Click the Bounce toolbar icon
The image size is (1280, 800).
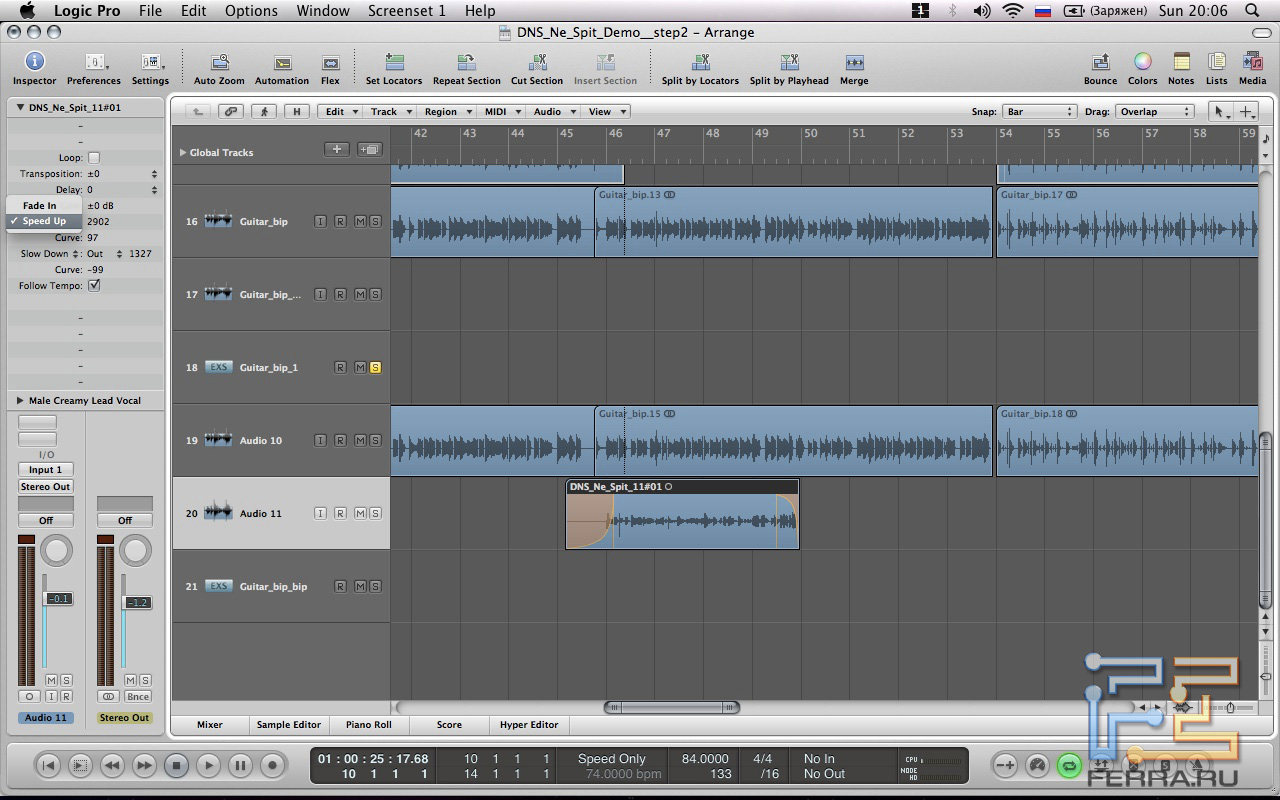tap(1100, 64)
